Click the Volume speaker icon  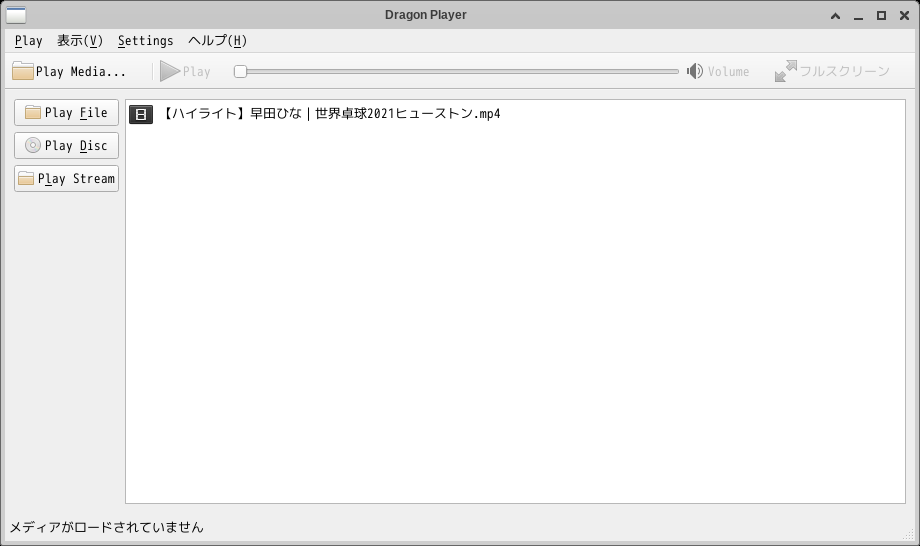point(695,72)
